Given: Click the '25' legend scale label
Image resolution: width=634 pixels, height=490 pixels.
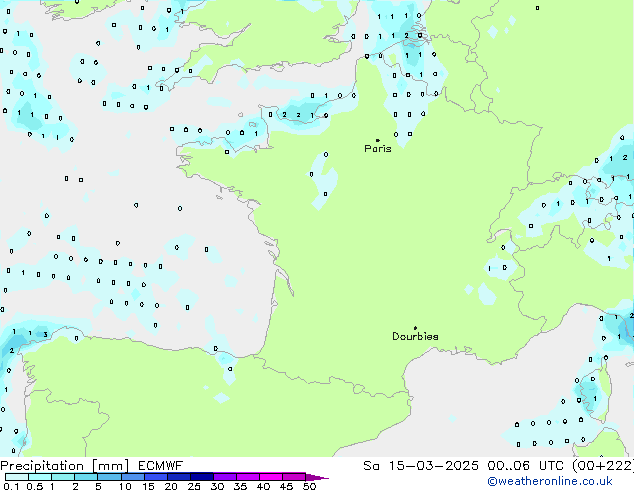Looking at the screenshot, I should pyautogui.click(x=194, y=486).
